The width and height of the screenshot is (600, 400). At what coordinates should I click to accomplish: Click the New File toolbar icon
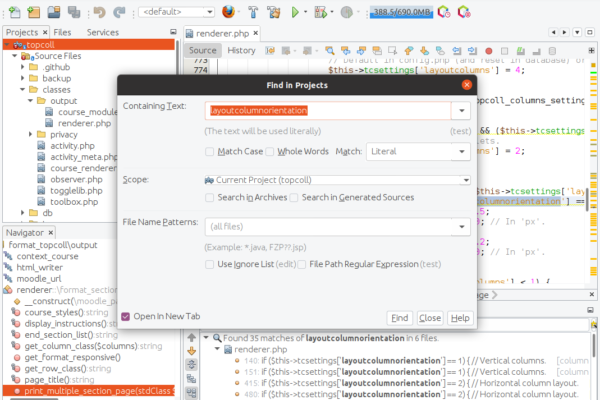[15, 12]
